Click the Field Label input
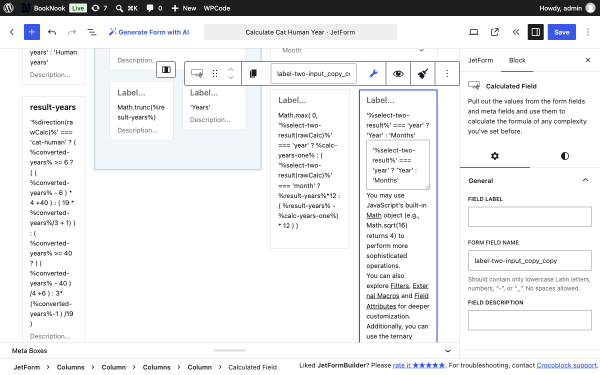 click(x=530, y=217)
